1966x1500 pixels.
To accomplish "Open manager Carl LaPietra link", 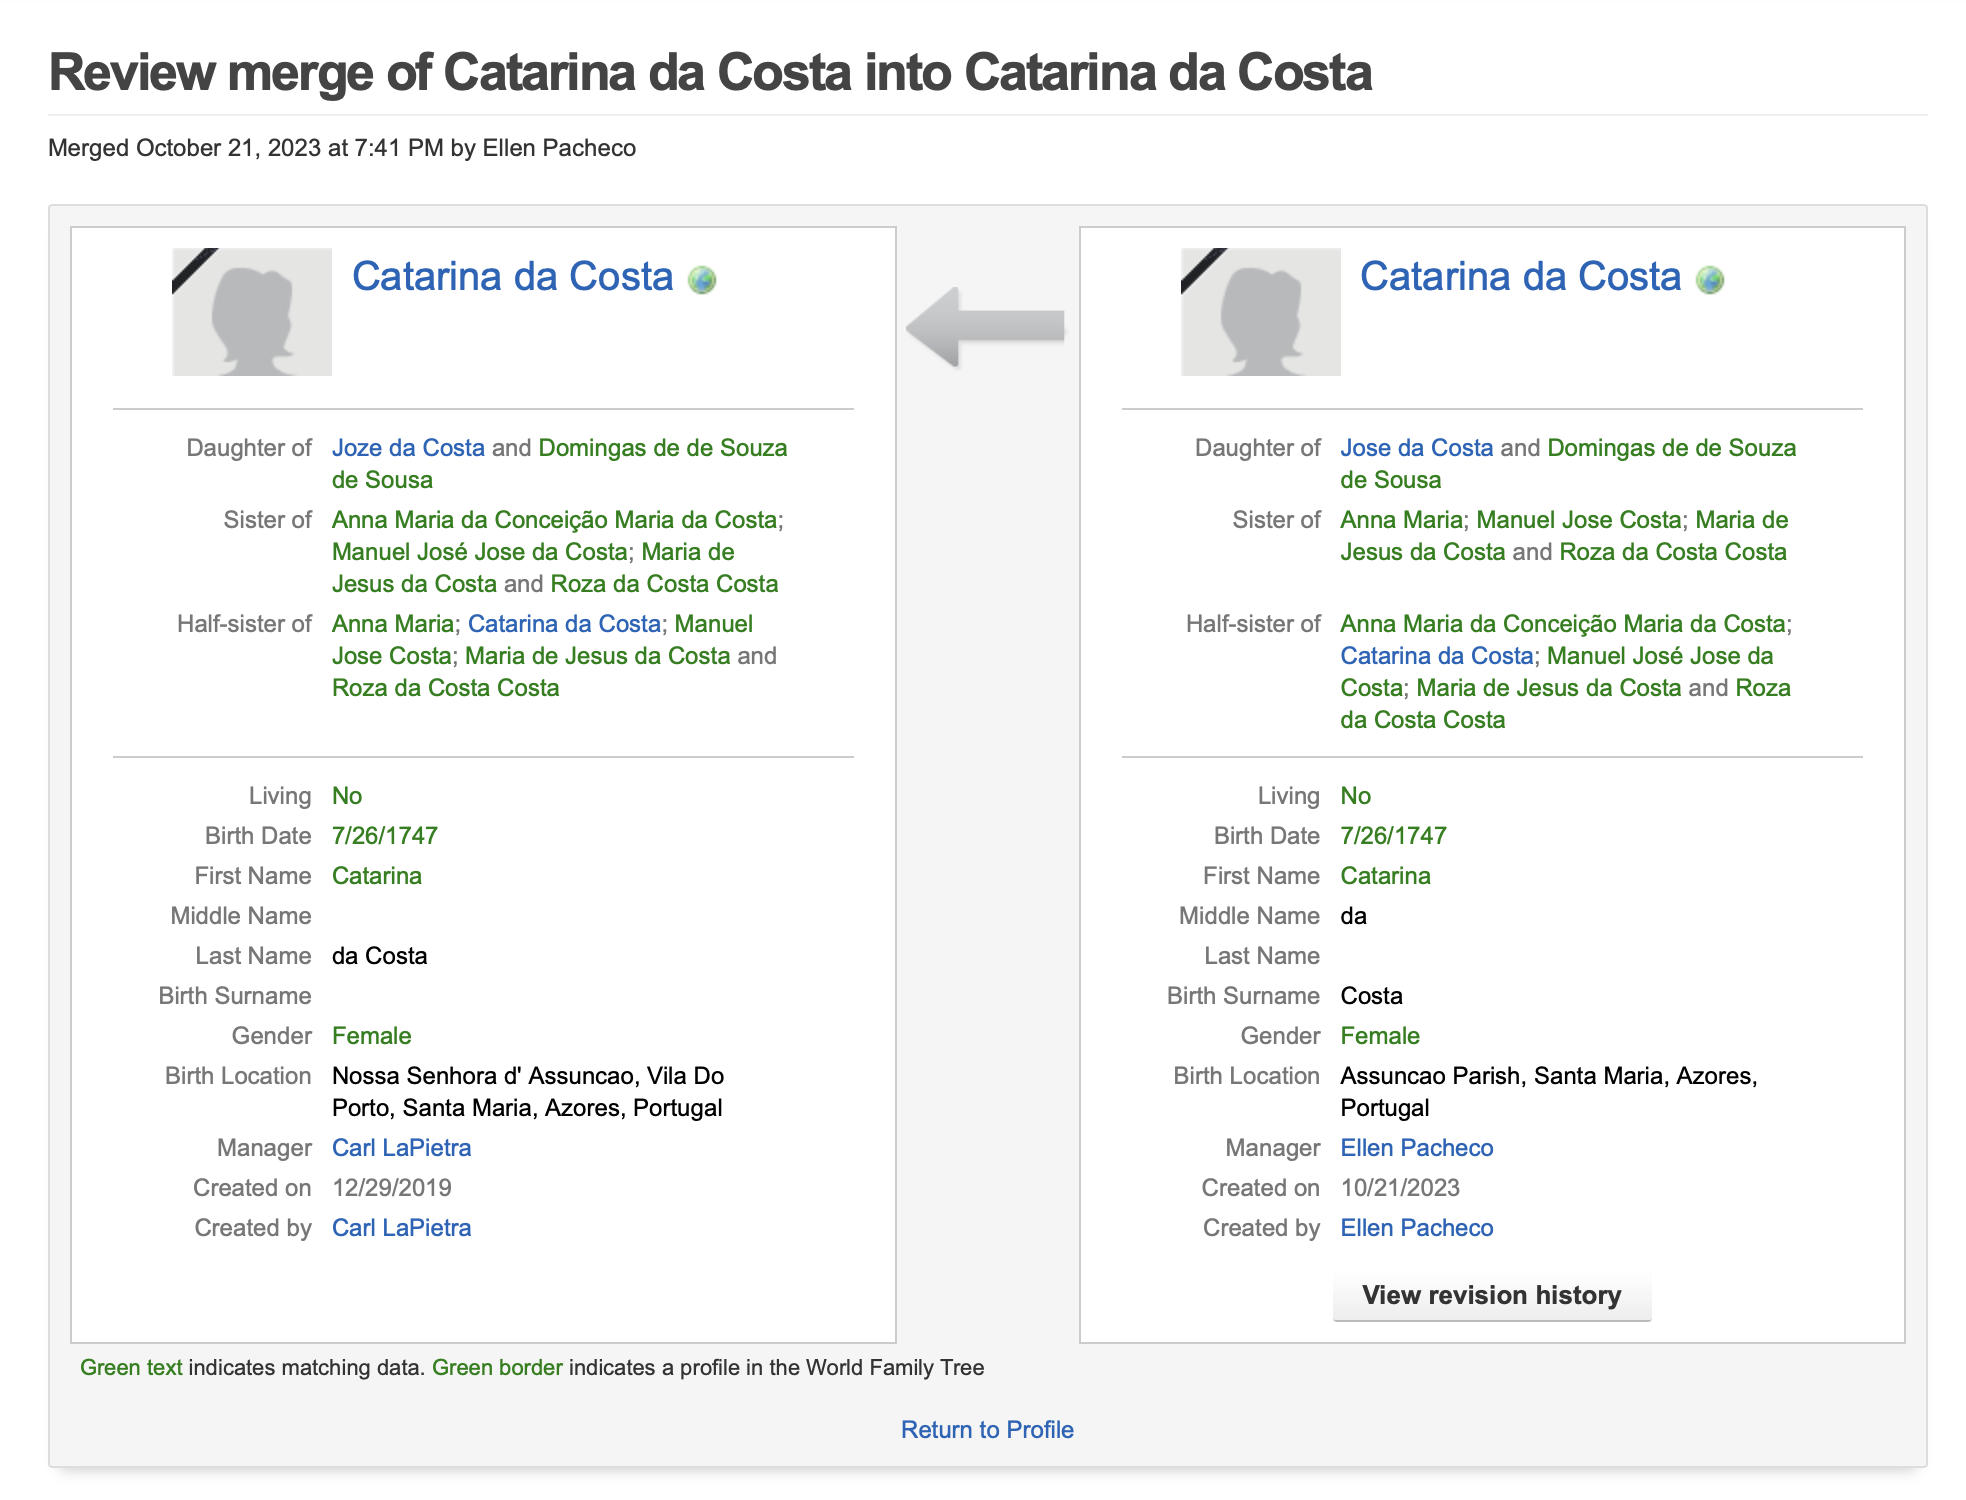I will [401, 1148].
